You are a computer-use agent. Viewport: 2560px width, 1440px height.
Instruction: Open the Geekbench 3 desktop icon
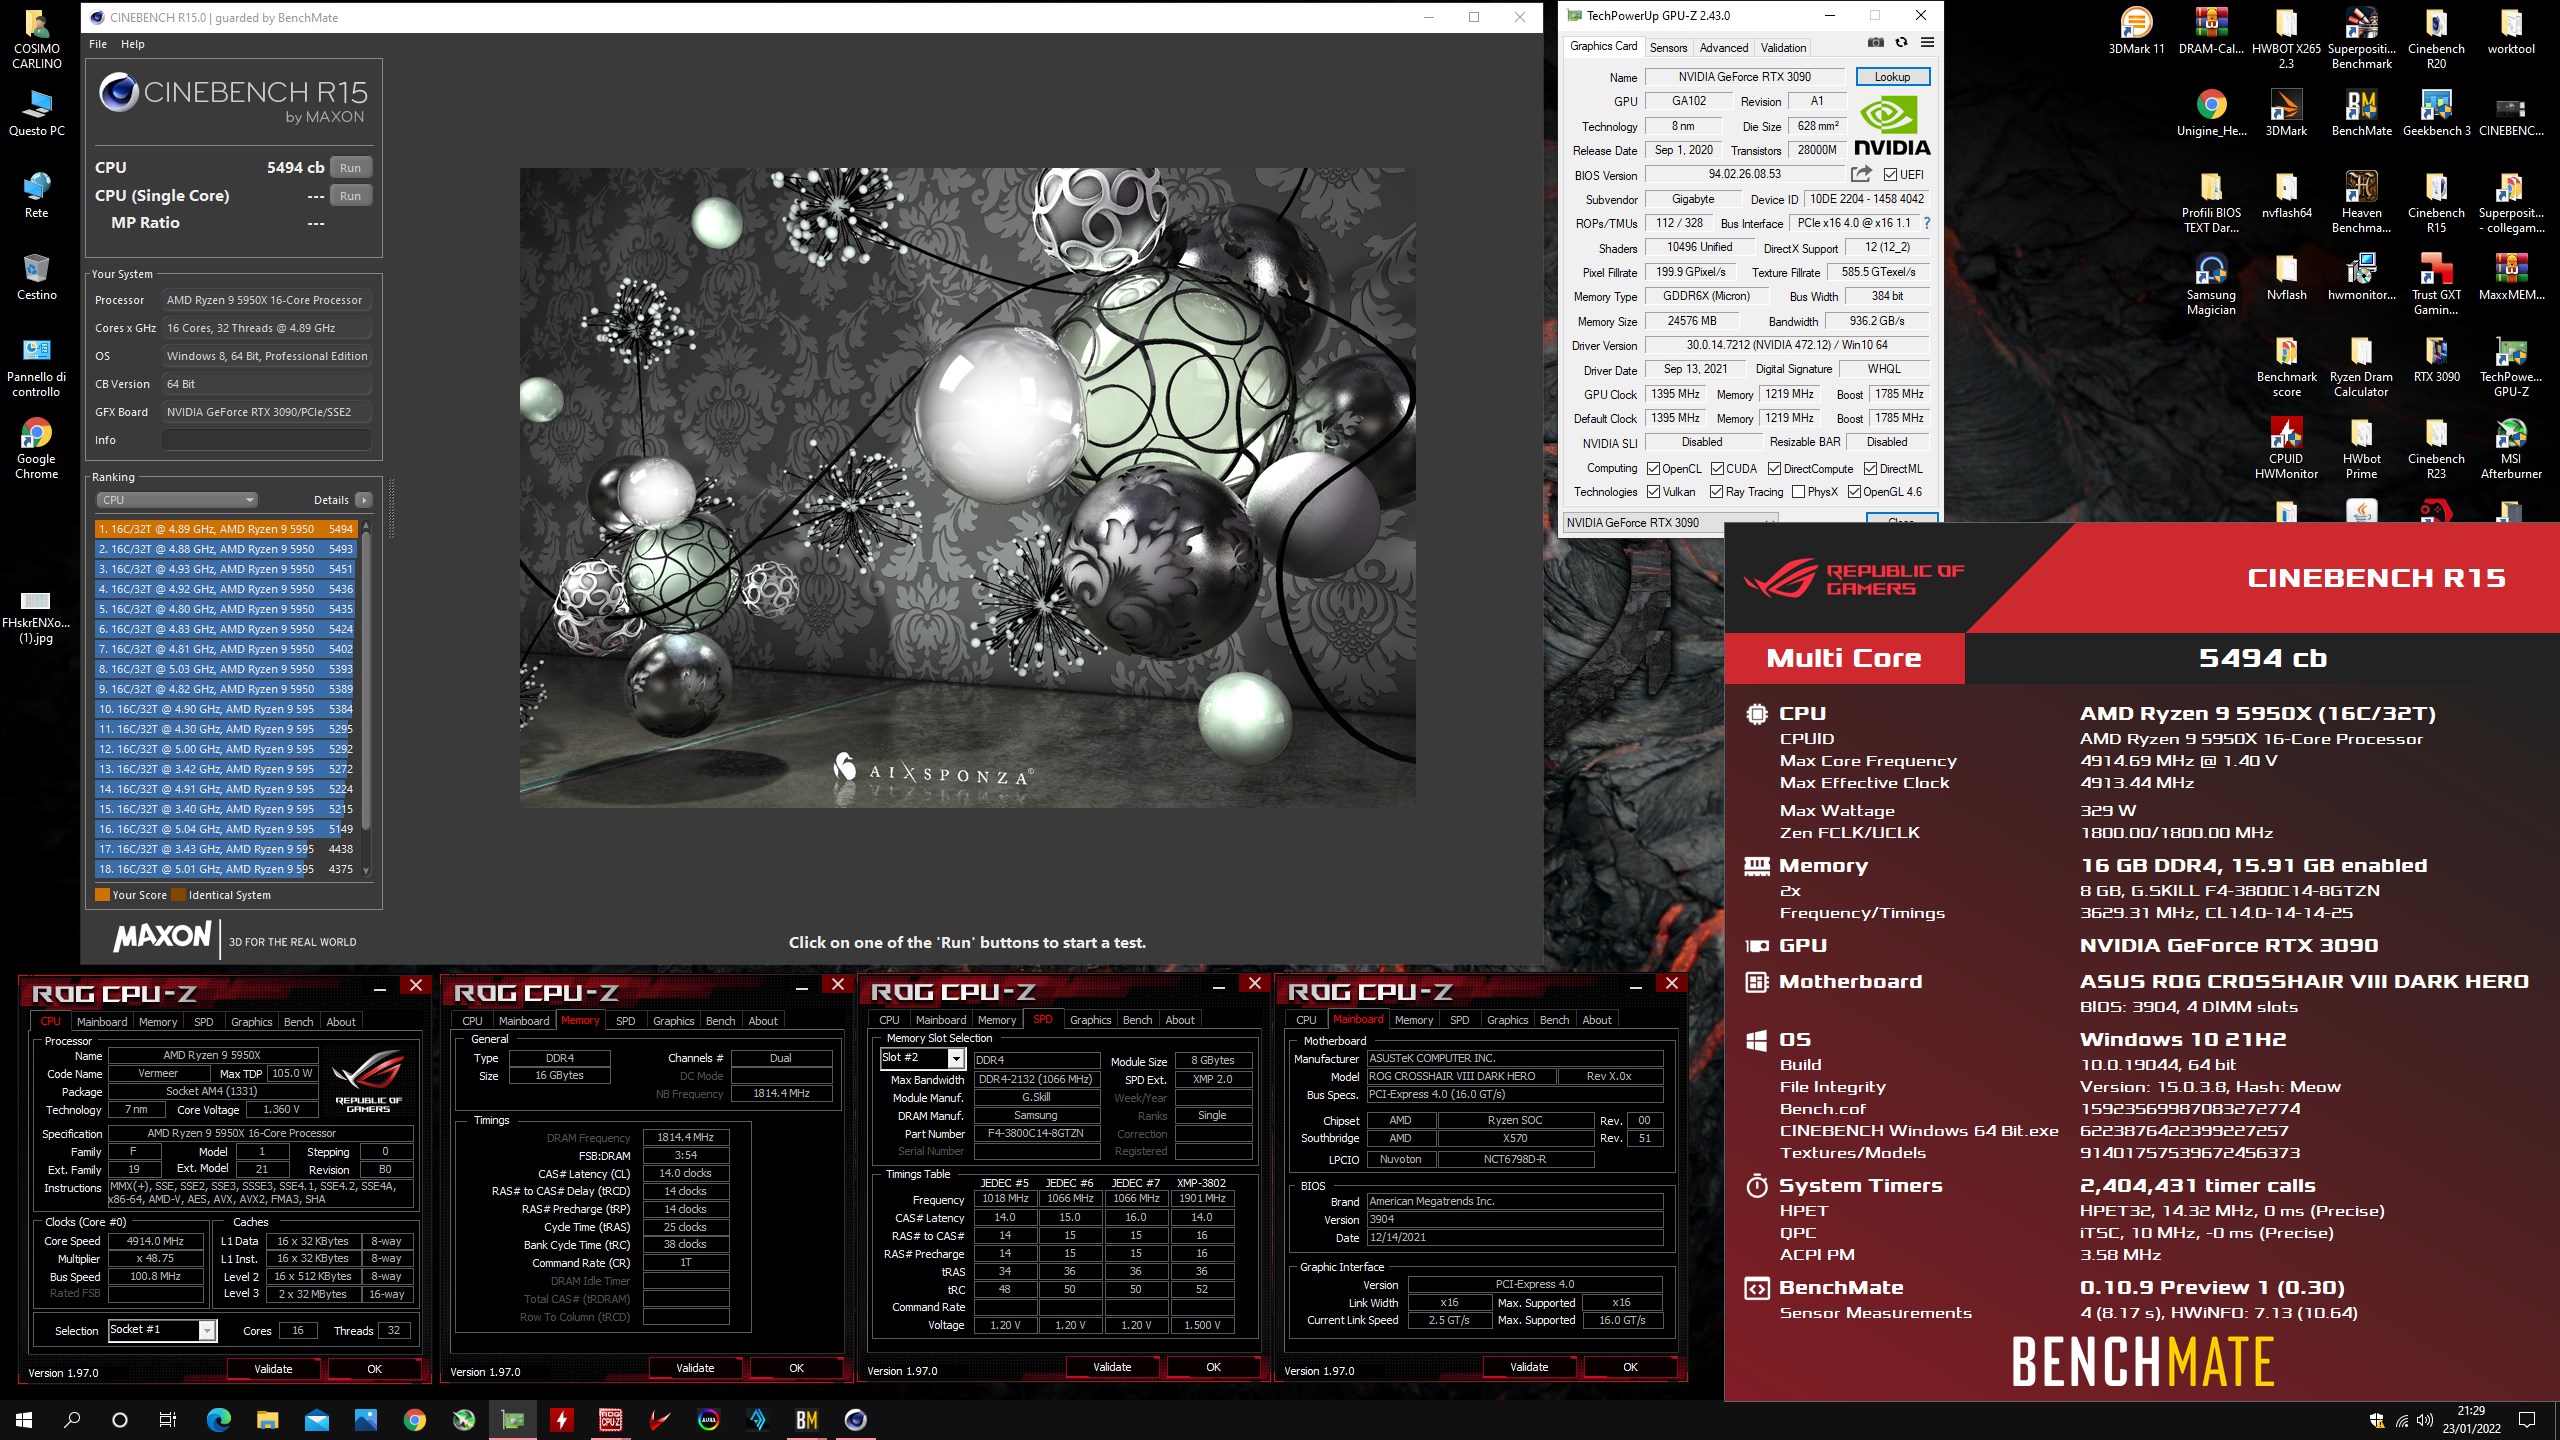click(x=2436, y=114)
